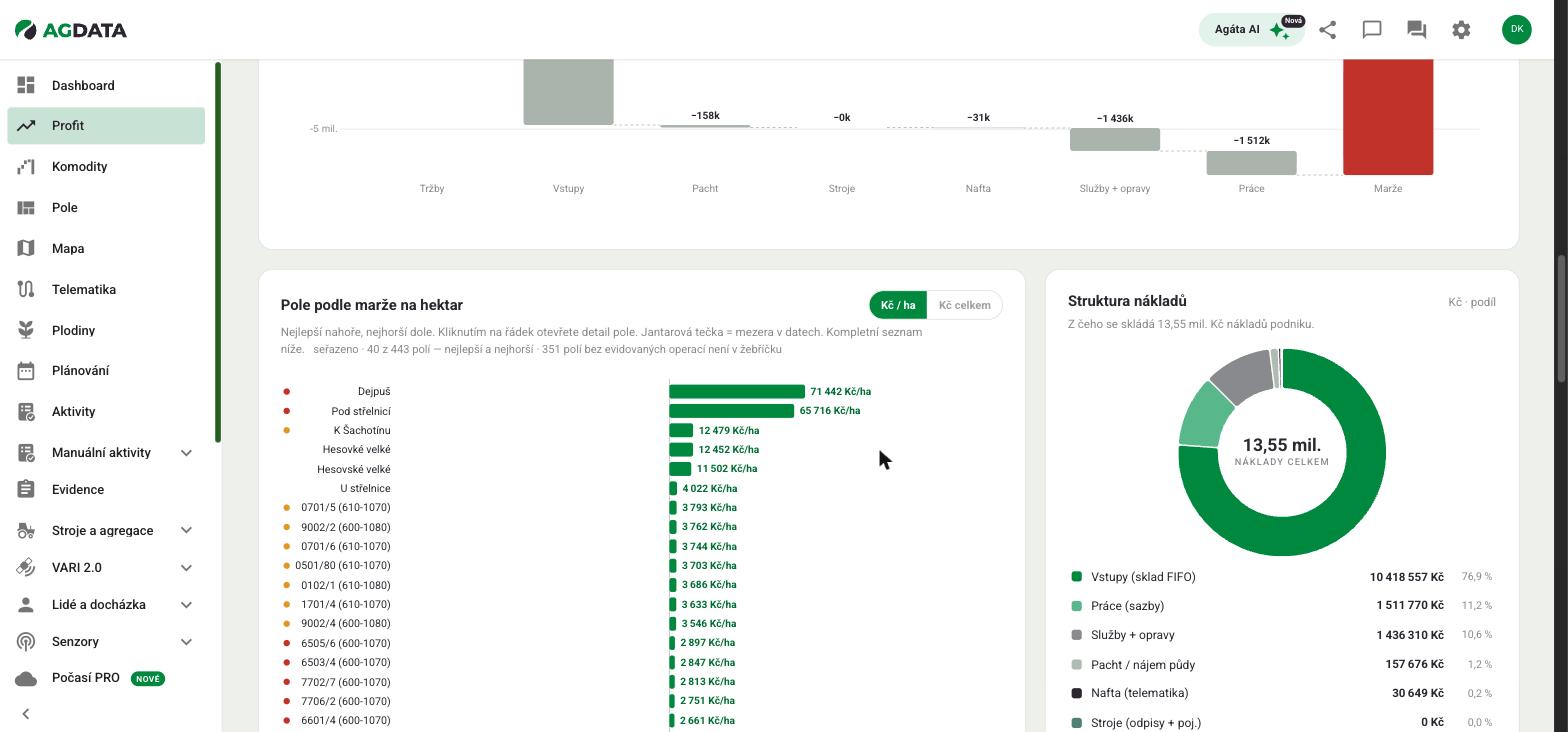
Task: Open the AGDATA logo home link
Action: pos(71,30)
